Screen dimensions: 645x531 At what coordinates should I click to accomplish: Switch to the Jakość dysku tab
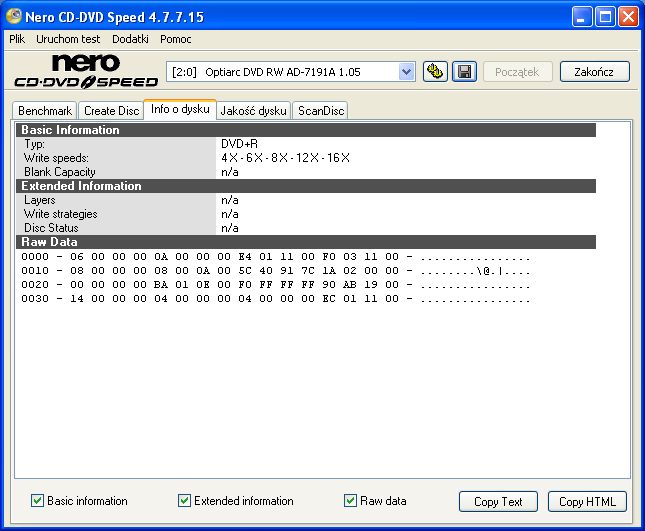253,111
